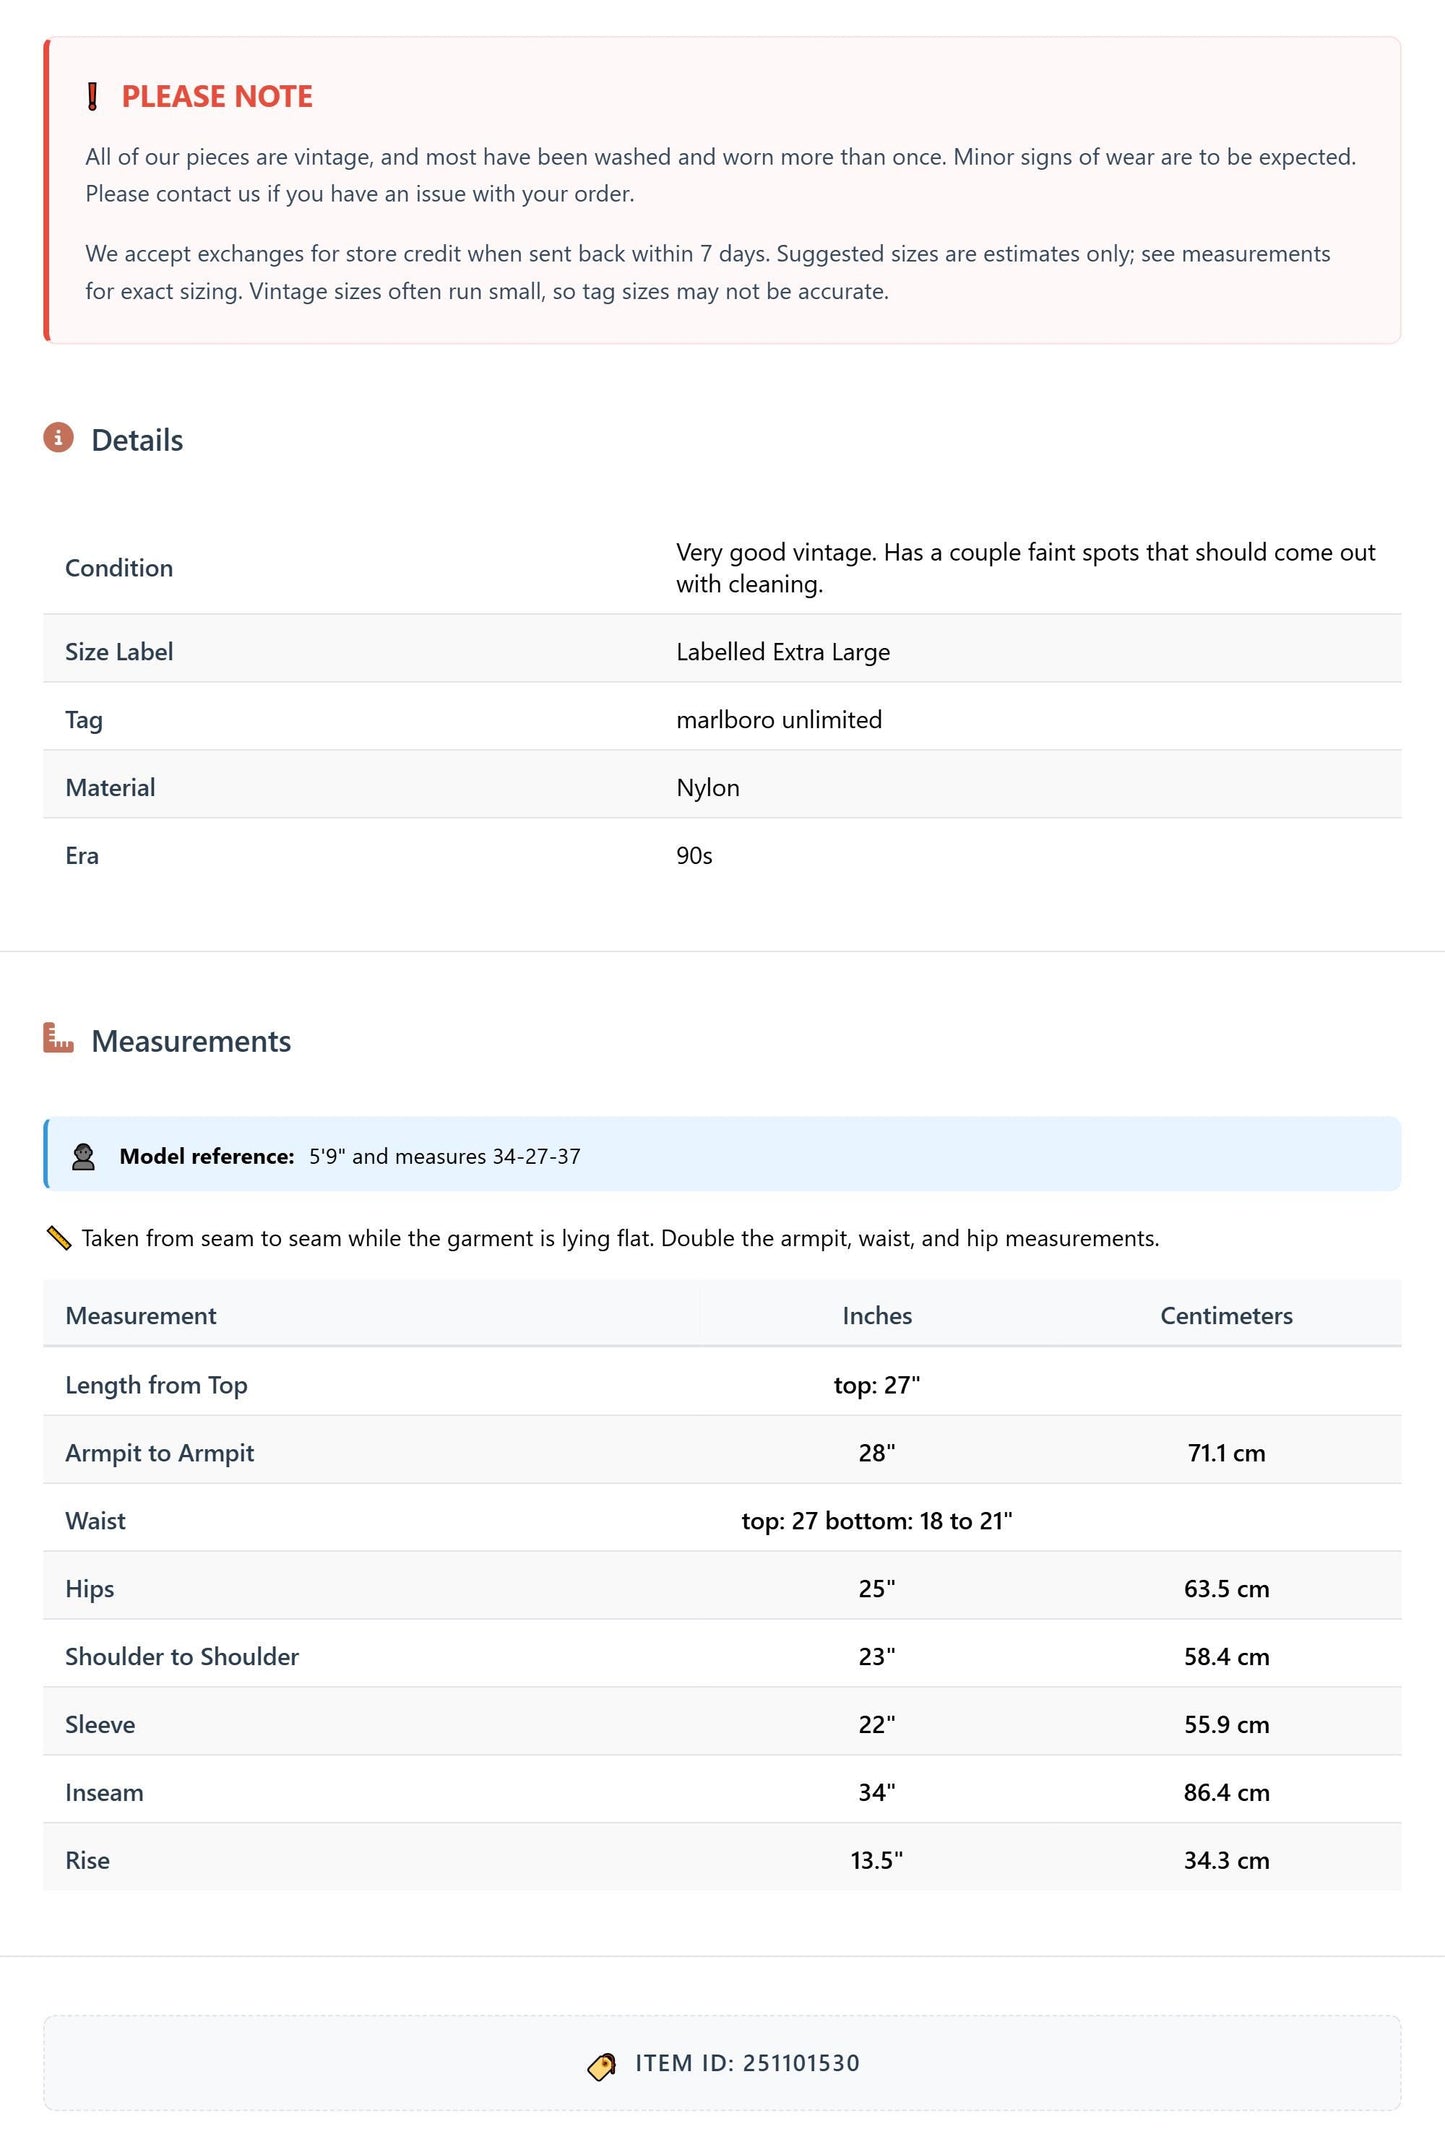This screenshot has height=2147, width=1445.
Task: Select the Waist measurement value text
Action: [877, 1521]
